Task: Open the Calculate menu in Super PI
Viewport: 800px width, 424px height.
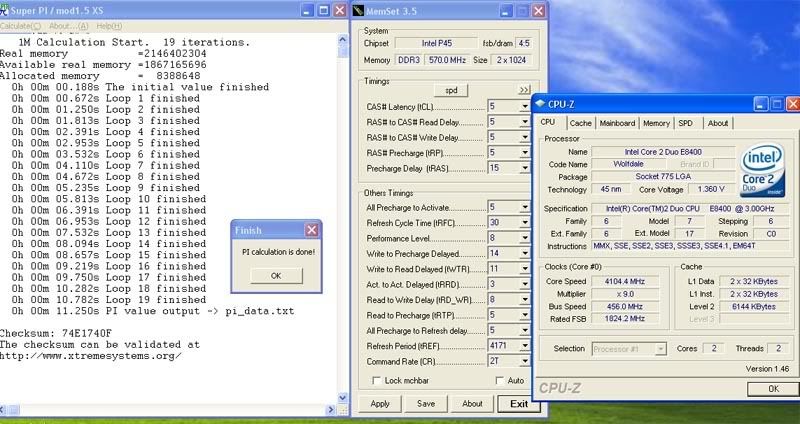Action: tap(20, 26)
